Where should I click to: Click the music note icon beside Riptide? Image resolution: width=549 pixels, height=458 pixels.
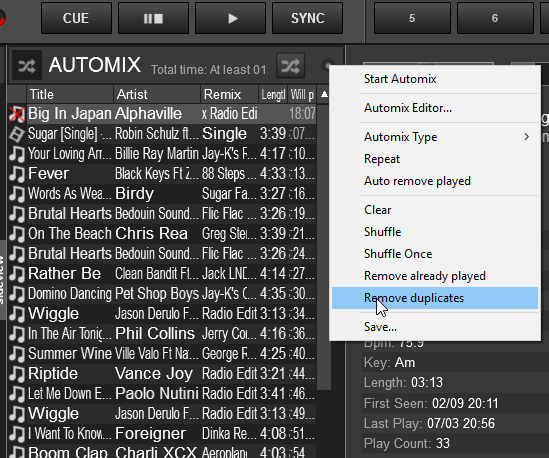click(16, 374)
